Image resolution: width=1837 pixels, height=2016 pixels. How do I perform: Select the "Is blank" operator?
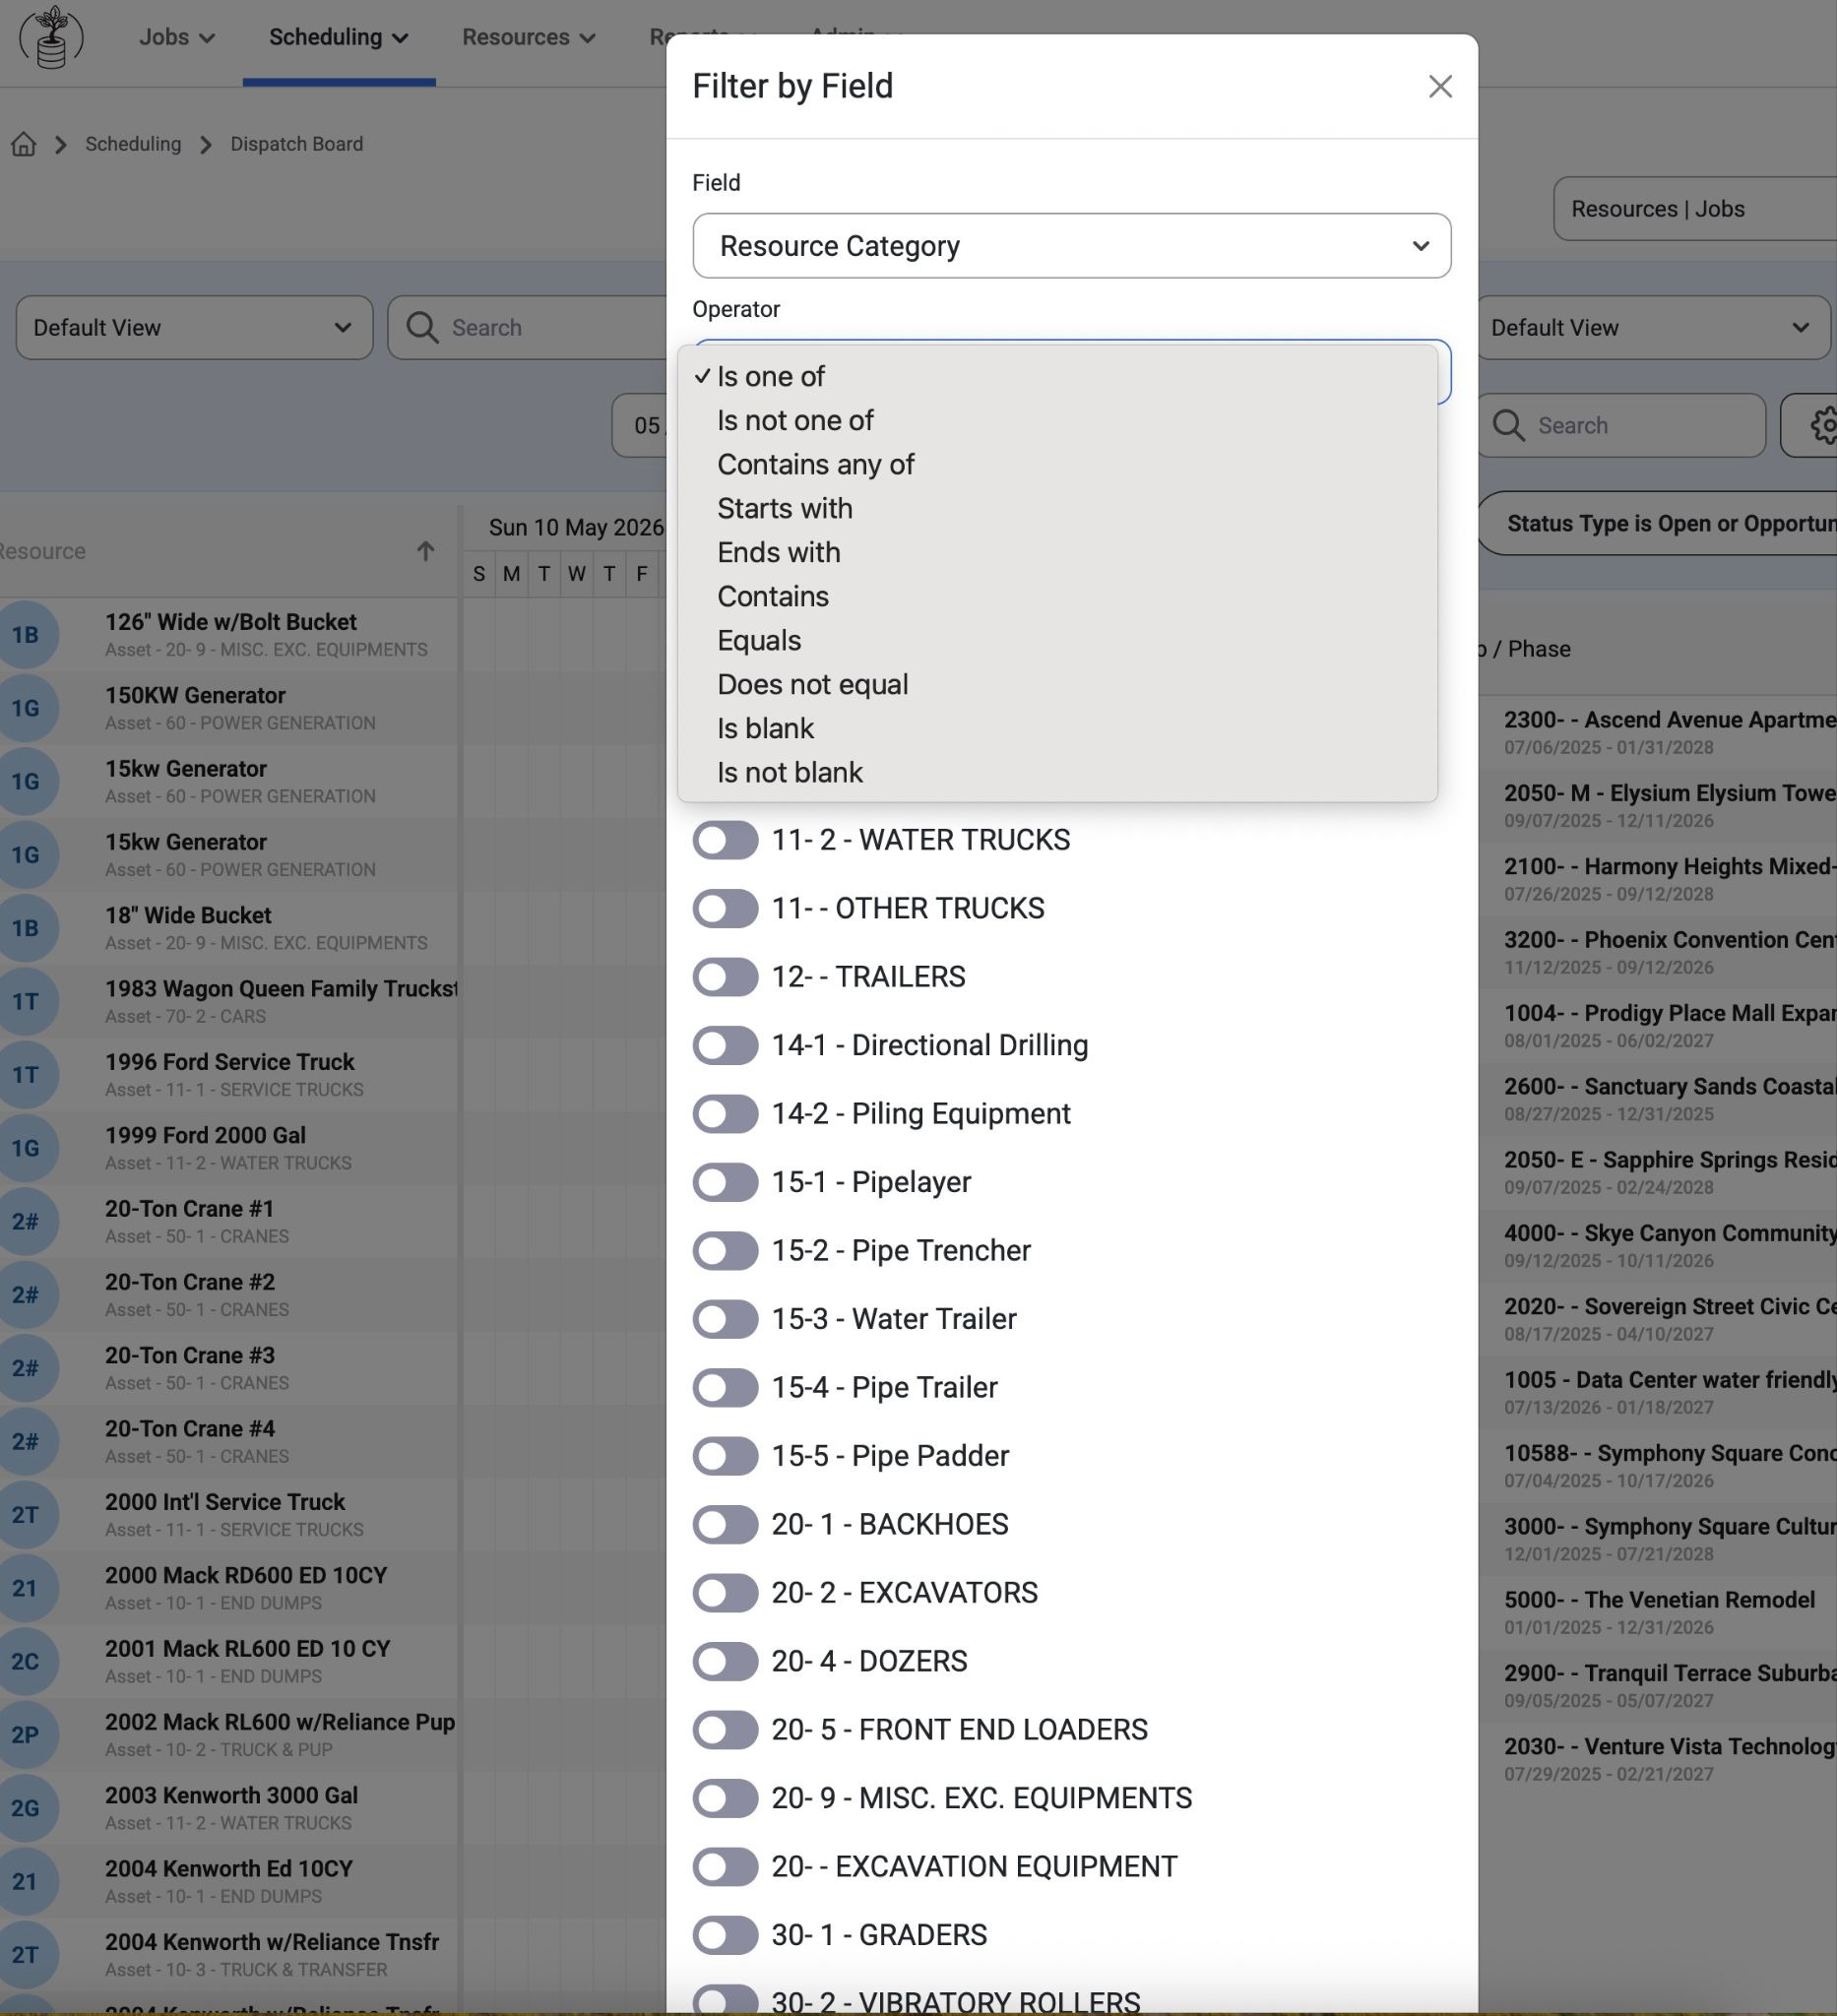(x=1057, y=729)
